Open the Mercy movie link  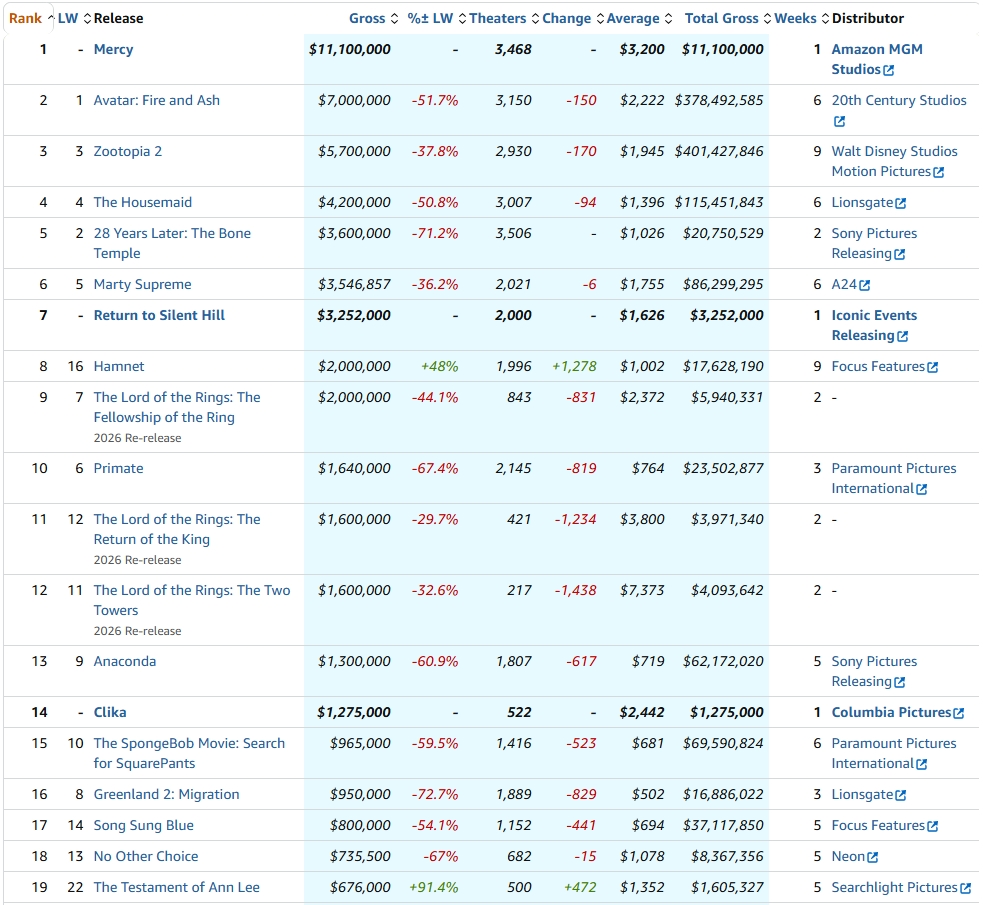tap(113, 49)
